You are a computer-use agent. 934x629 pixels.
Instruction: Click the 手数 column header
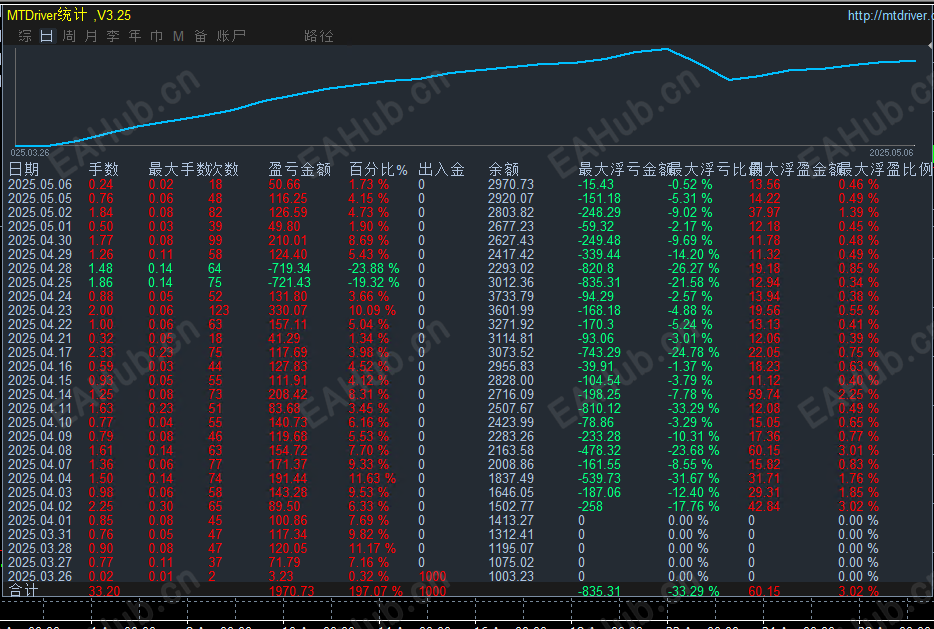(x=104, y=170)
